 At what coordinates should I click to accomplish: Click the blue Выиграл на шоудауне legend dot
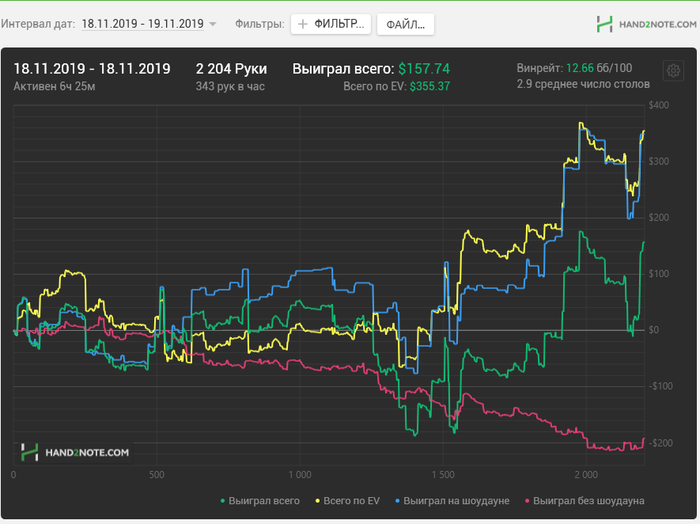pos(398,501)
